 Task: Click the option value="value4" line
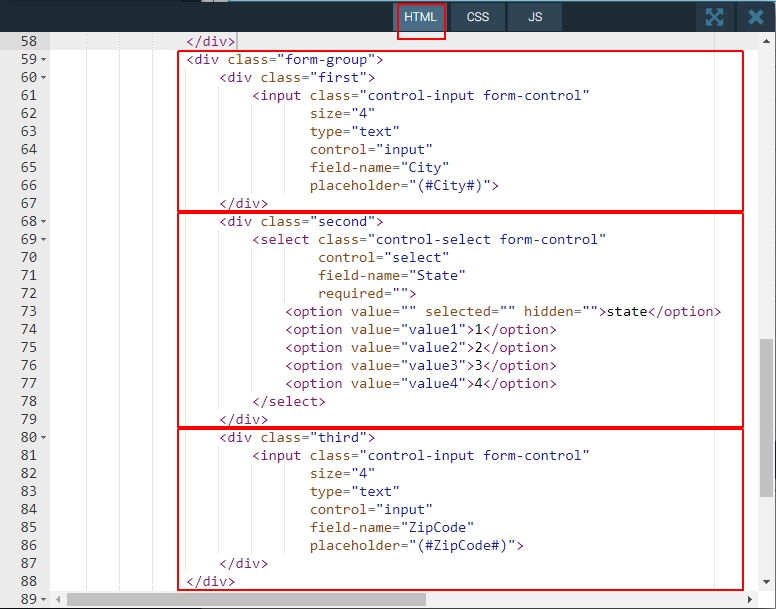coord(421,383)
